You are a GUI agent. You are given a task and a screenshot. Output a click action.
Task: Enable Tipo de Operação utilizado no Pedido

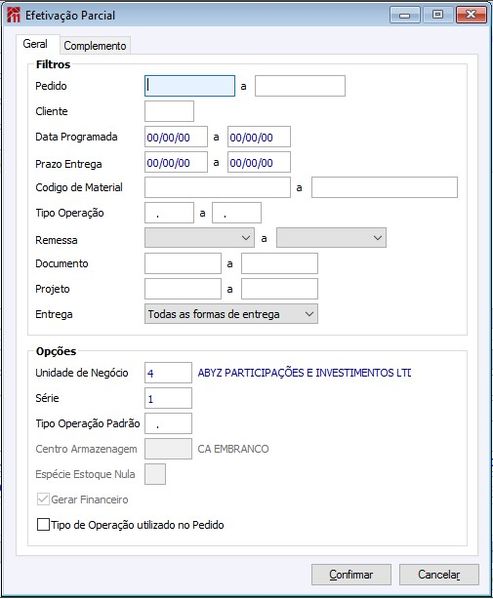43,525
